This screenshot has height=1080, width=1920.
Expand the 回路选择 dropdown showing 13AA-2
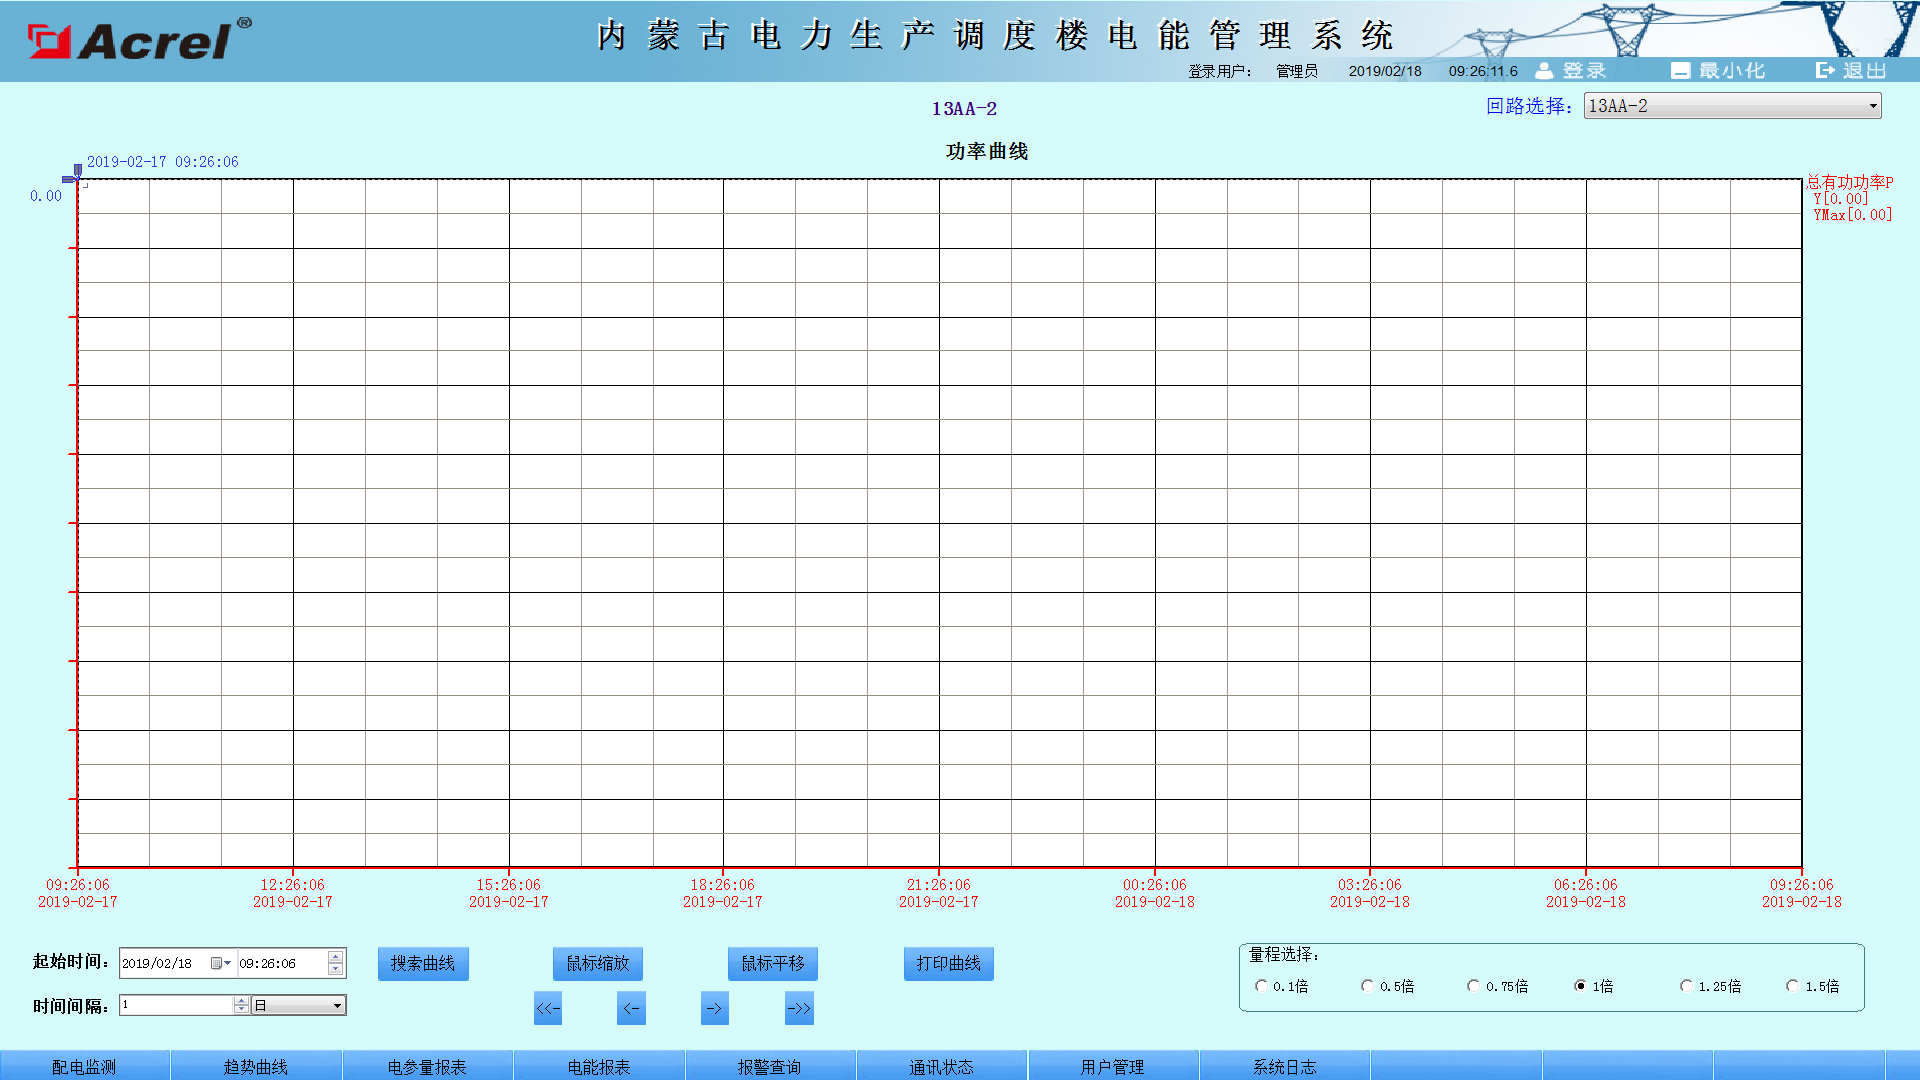click(x=1732, y=106)
